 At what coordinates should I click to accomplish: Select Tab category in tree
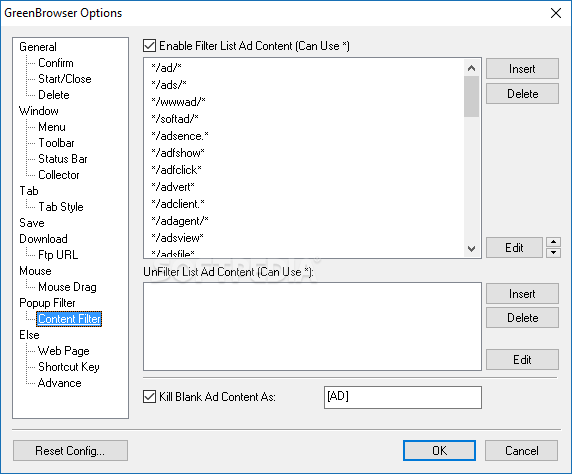coord(29,191)
